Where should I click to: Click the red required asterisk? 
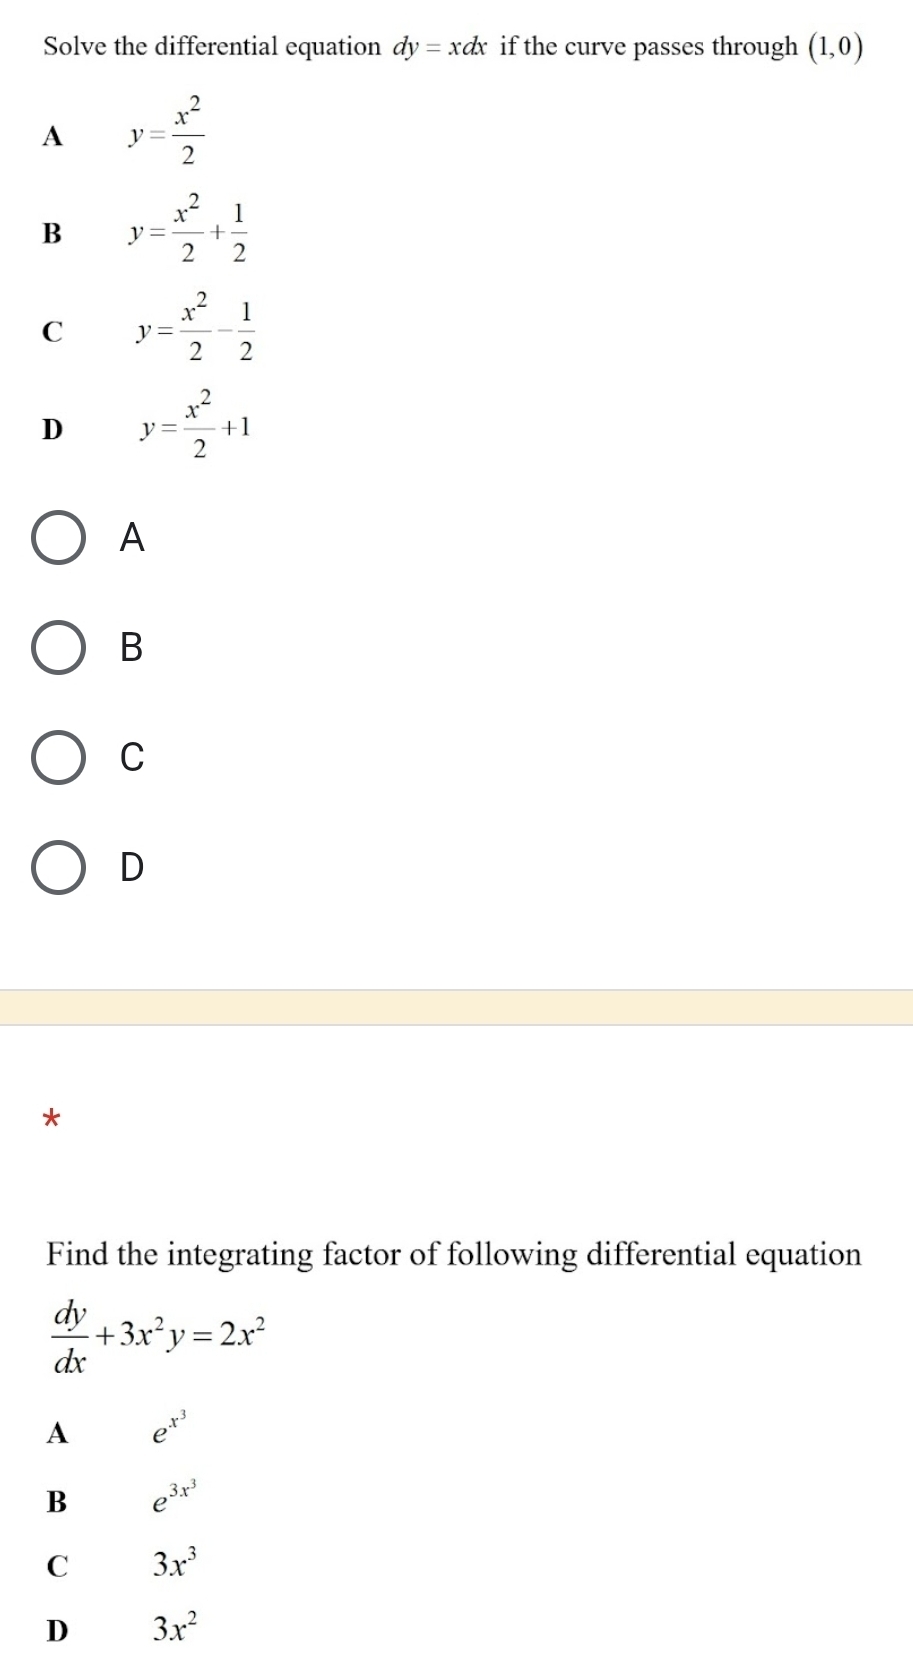coord(52,1118)
